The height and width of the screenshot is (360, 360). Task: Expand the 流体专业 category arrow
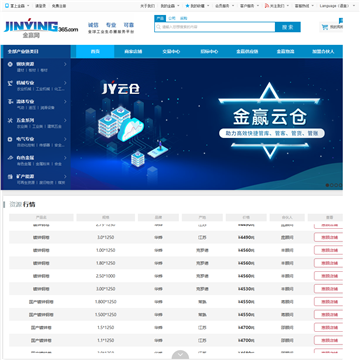pyautogui.click(x=65, y=101)
